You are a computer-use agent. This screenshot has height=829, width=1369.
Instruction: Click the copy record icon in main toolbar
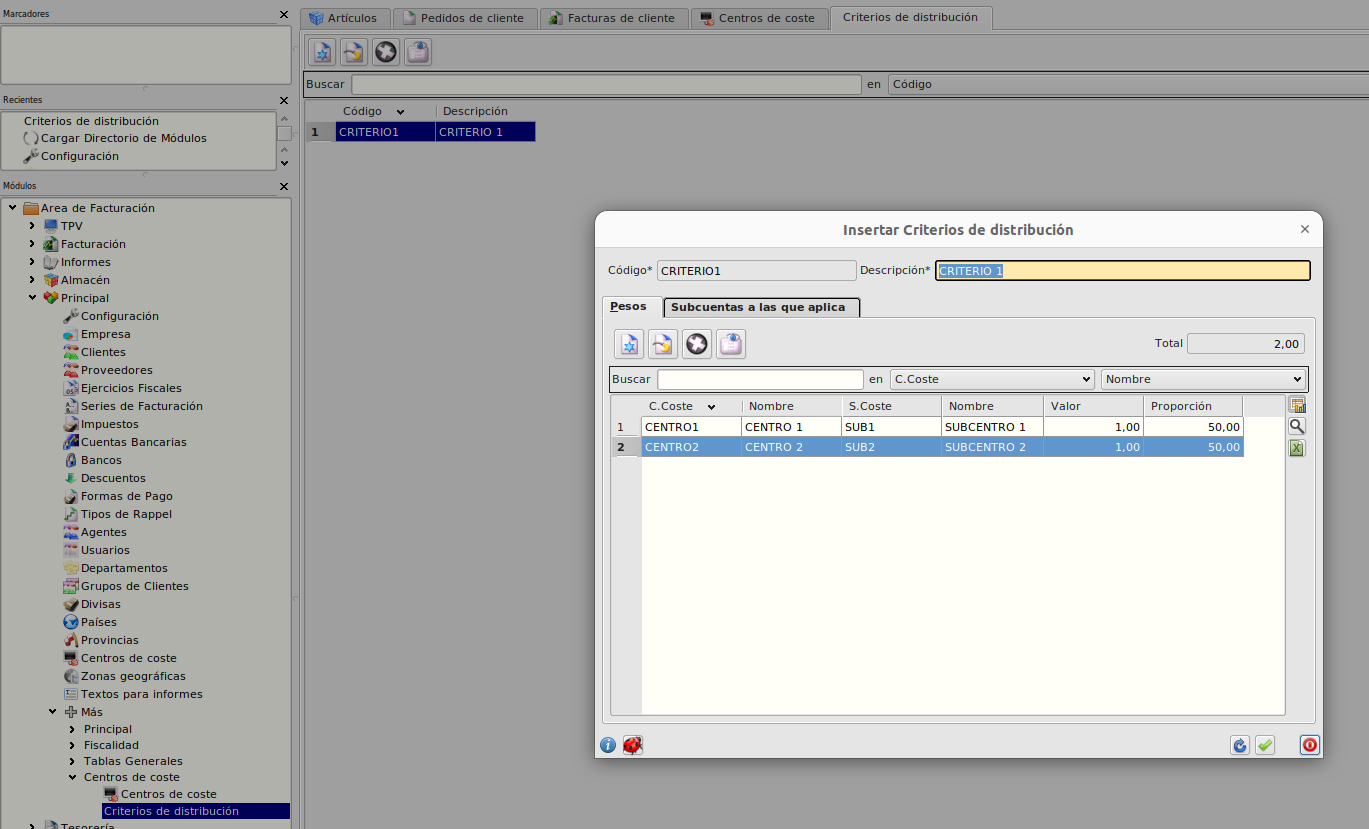coord(418,52)
